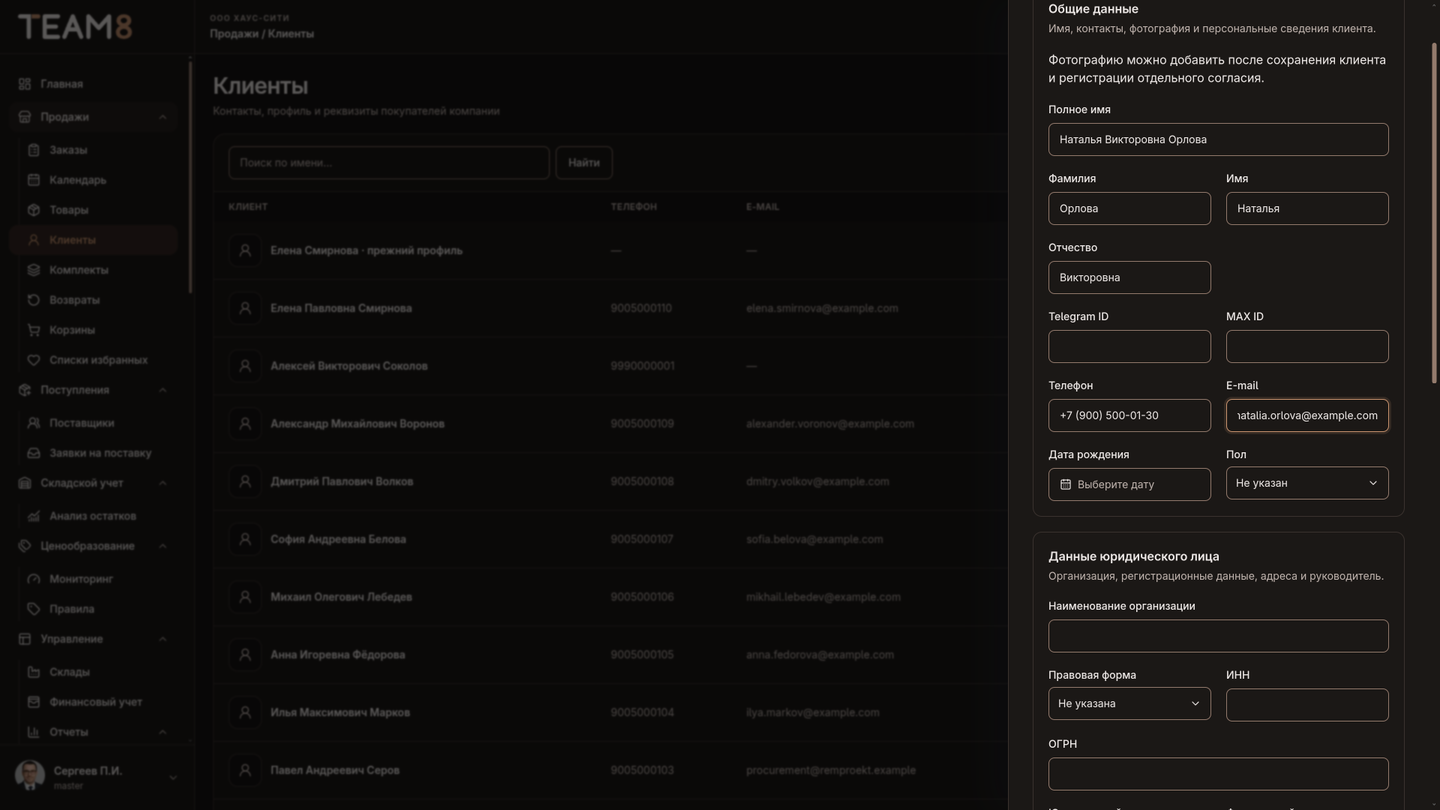Click the form panel vertical scrollbar
Viewport: 1440px width, 810px height.
pyautogui.click(x=1435, y=212)
